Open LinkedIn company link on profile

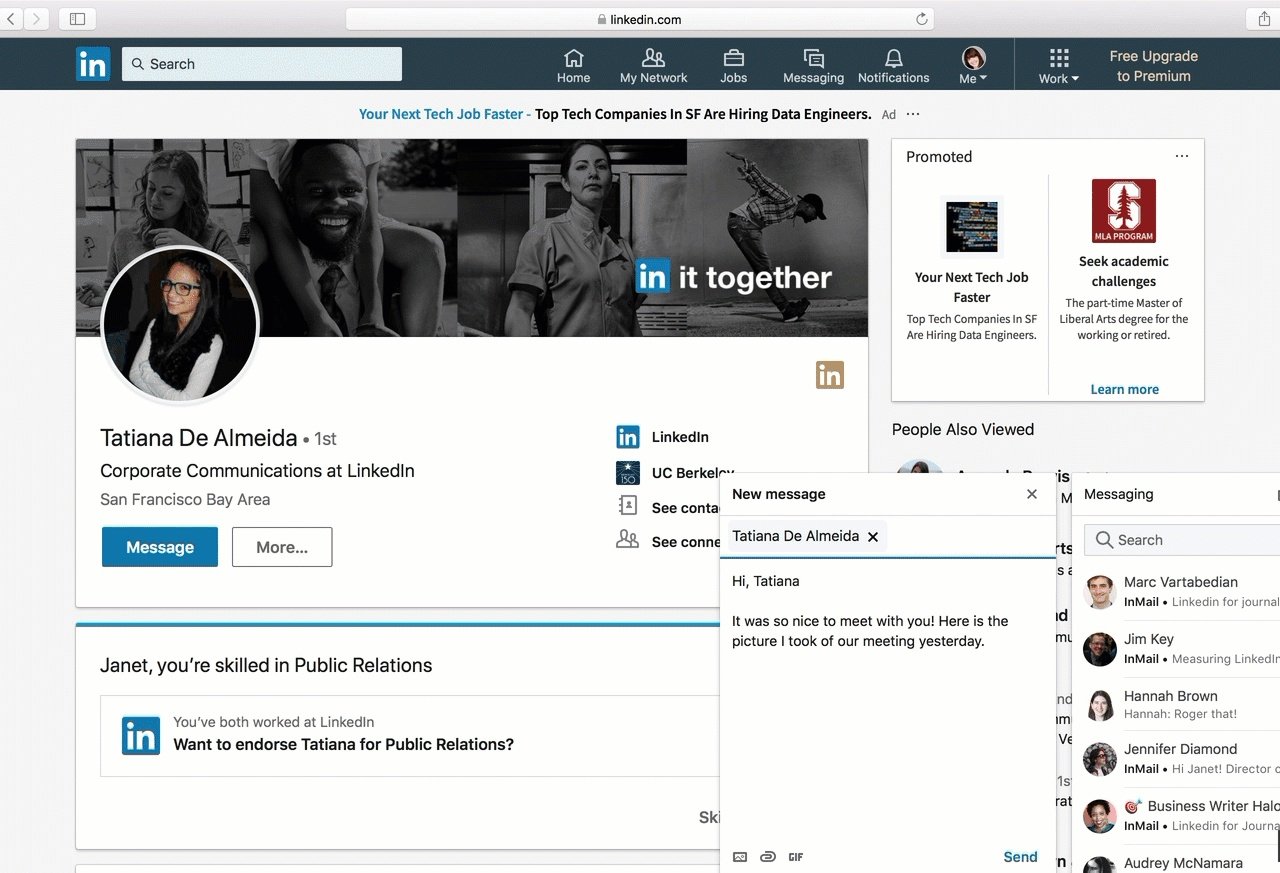point(680,437)
